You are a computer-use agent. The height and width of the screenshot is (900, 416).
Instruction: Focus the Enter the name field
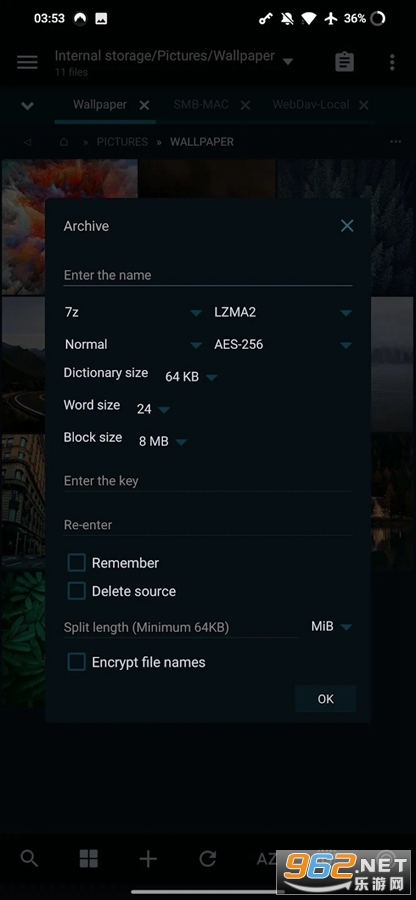point(208,275)
